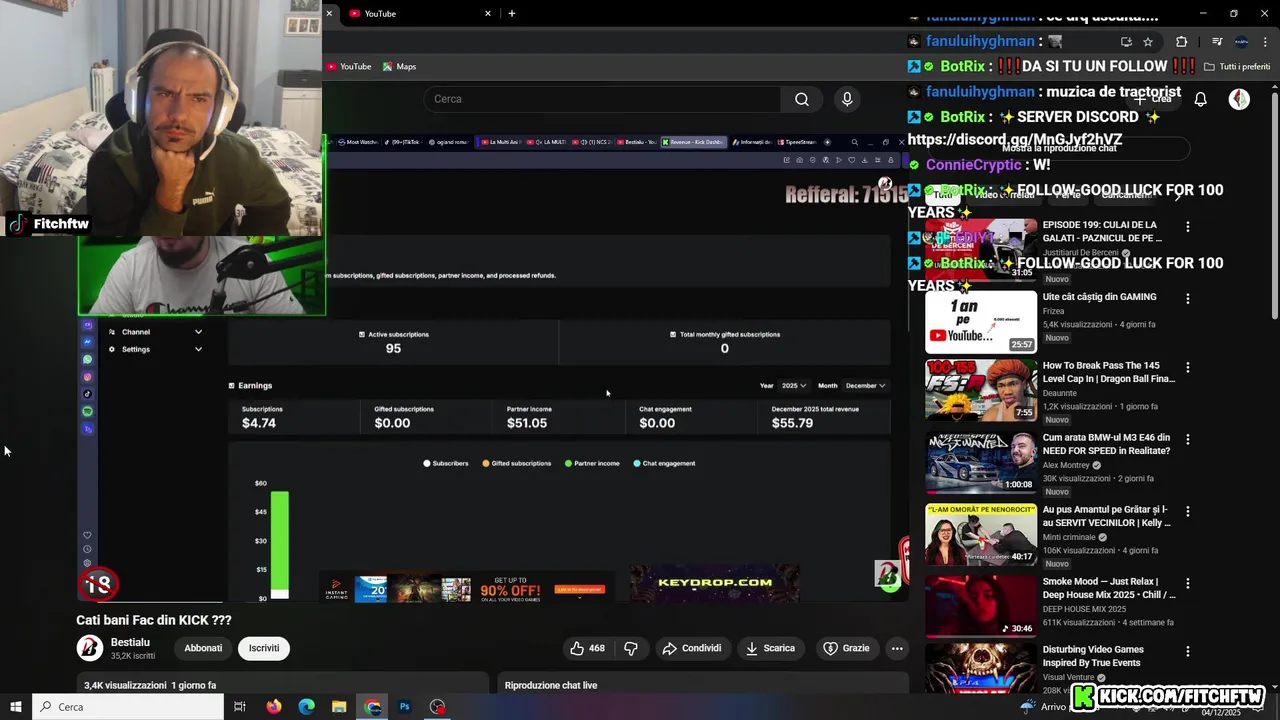The width and height of the screenshot is (1280, 720).
Task: Open options for Smoke Mood mix video
Action: point(1188,583)
